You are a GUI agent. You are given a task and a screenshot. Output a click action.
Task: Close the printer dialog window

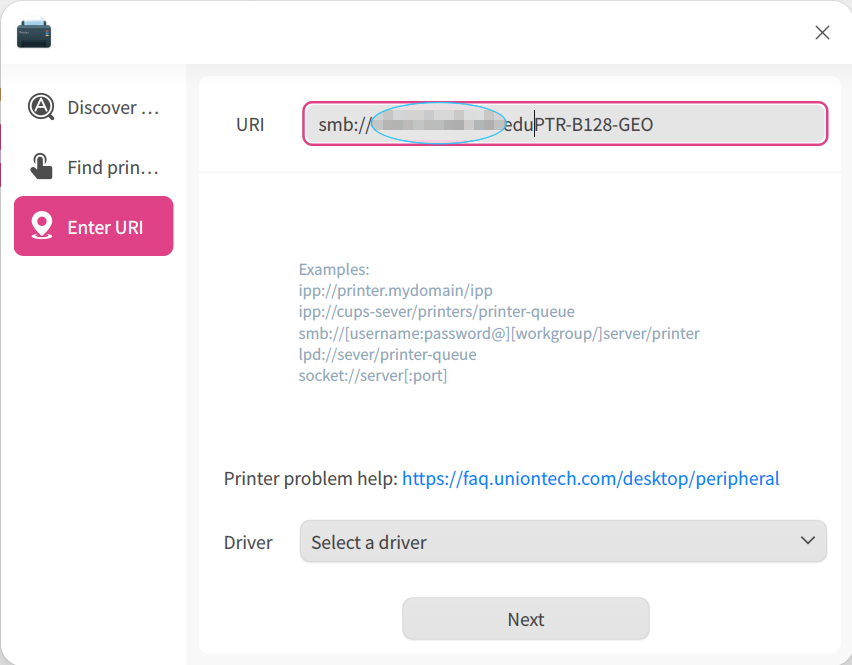click(x=822, y=33)
